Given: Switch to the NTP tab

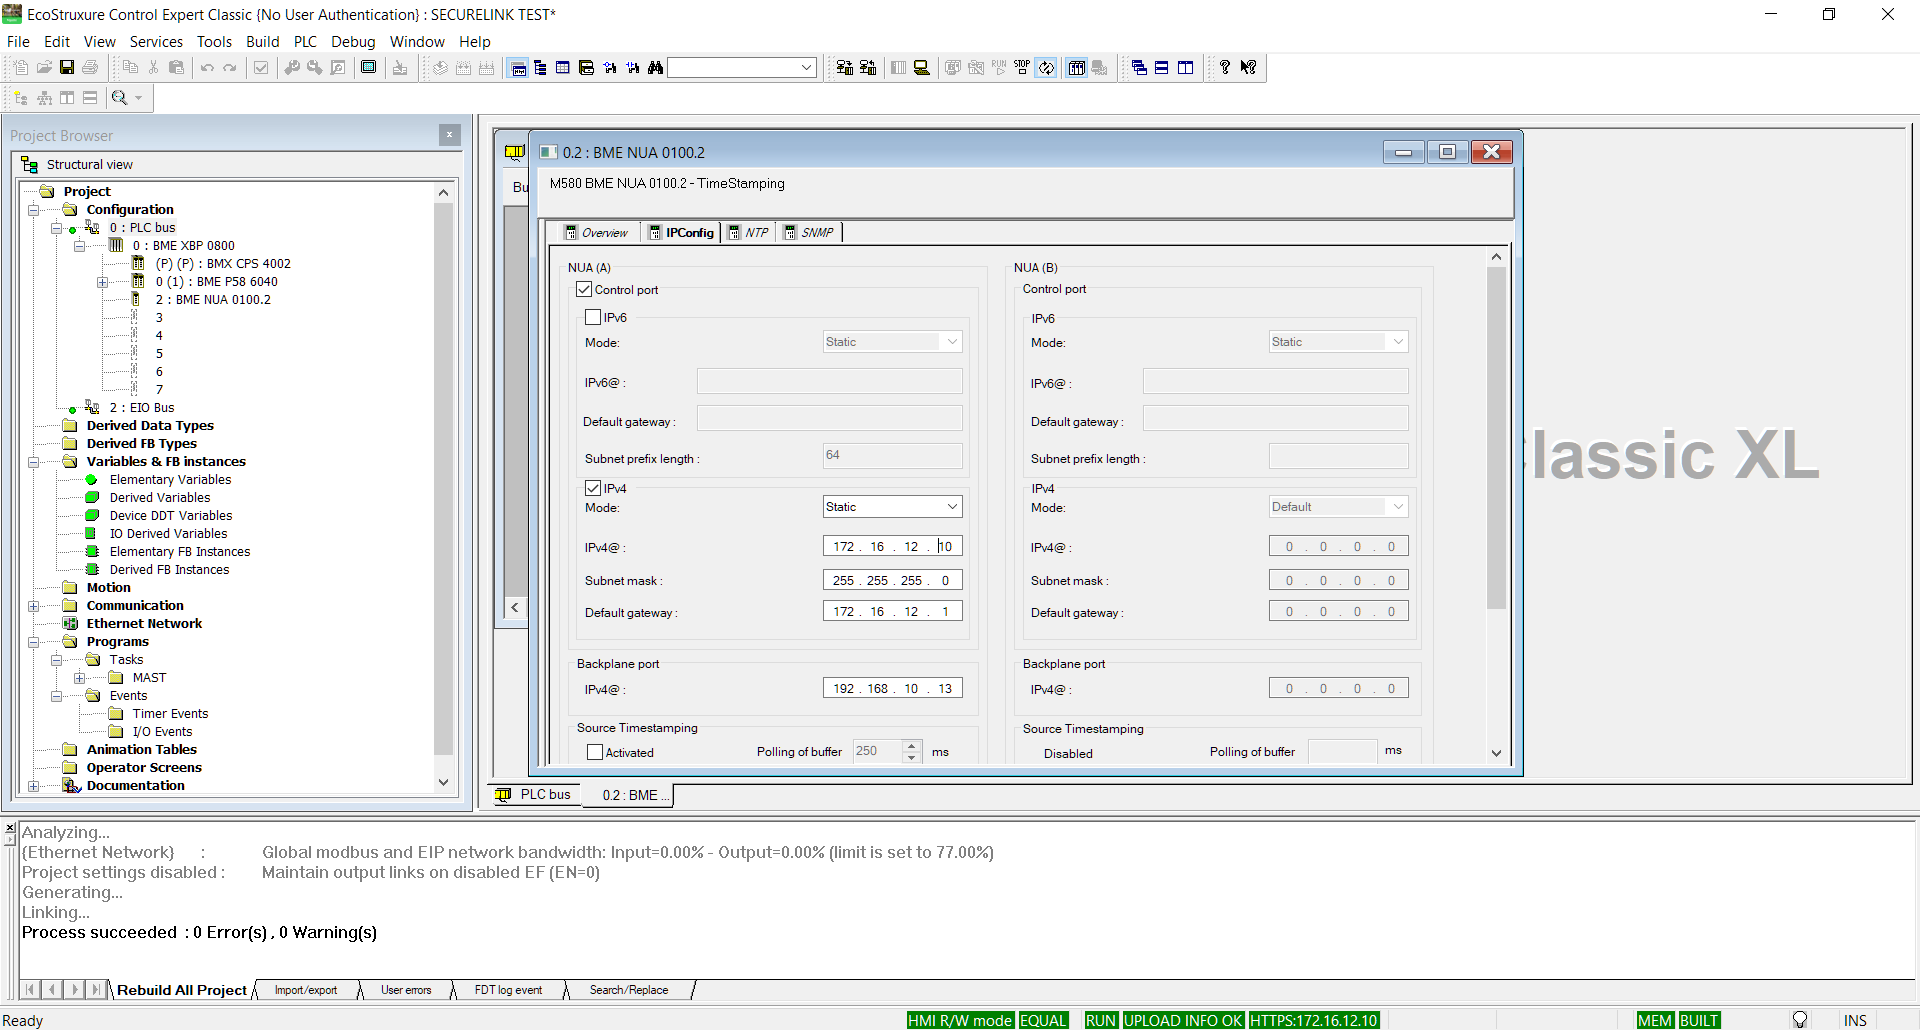Looking at the screenshot, I should 749,232.
